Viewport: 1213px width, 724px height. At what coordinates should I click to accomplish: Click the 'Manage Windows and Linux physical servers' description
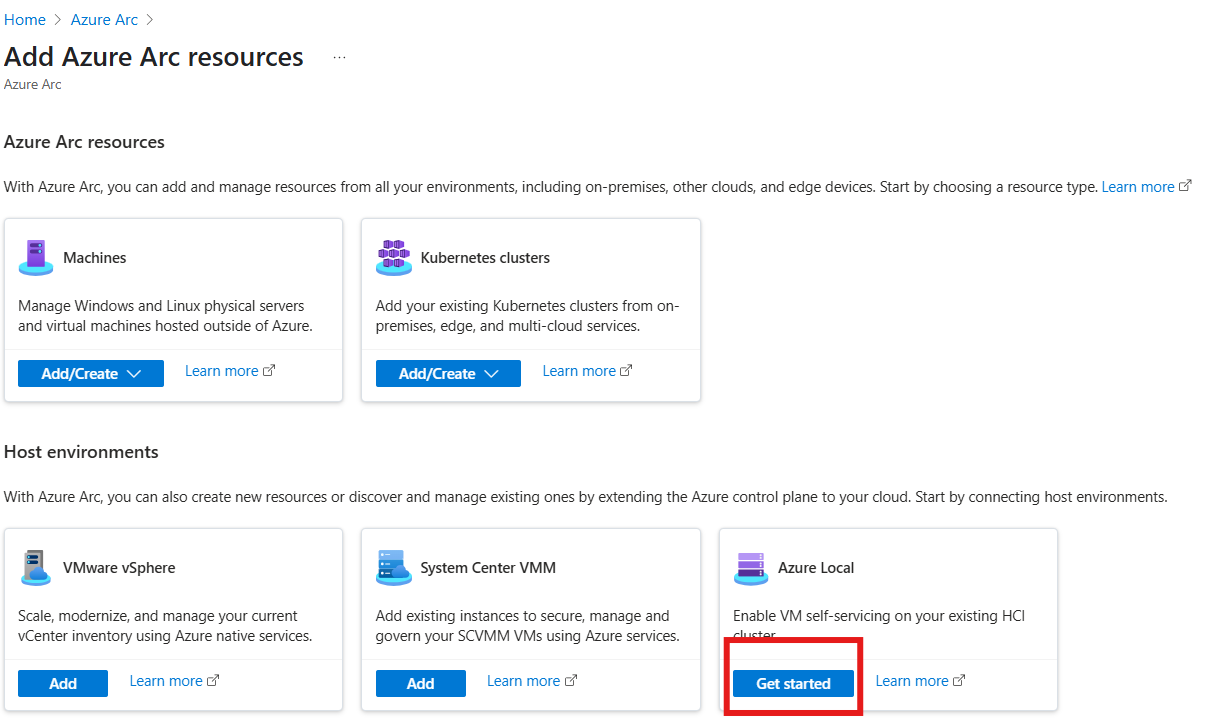[x=165, y=316]
